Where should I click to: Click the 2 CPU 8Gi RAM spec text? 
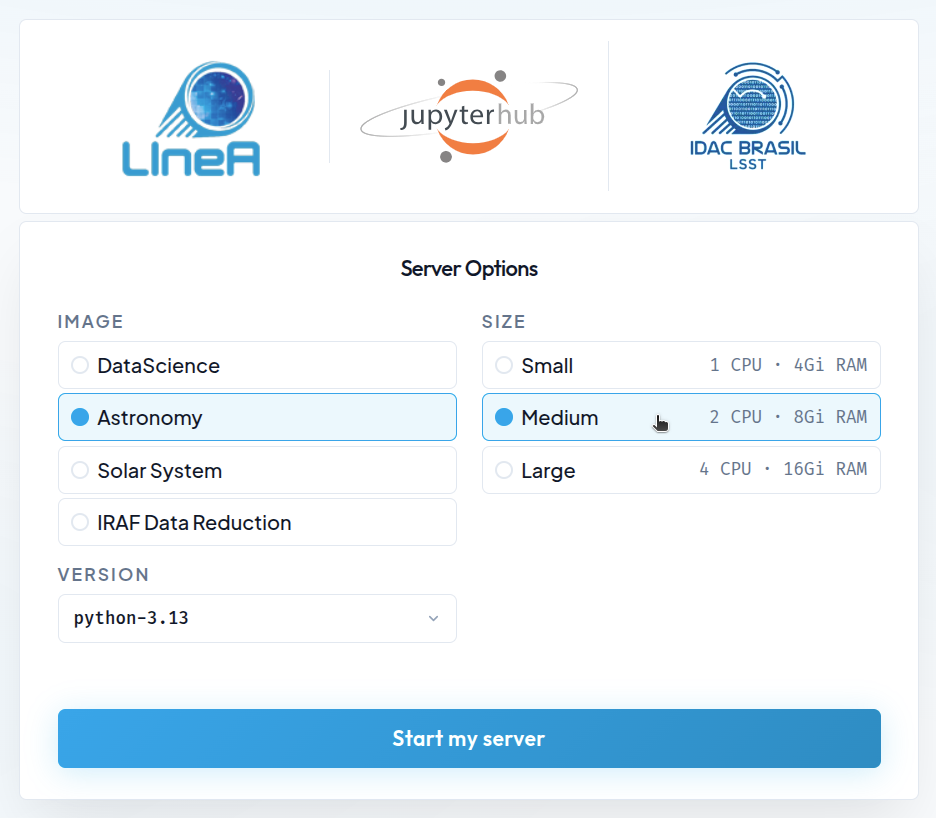click(x=788, y=417)
